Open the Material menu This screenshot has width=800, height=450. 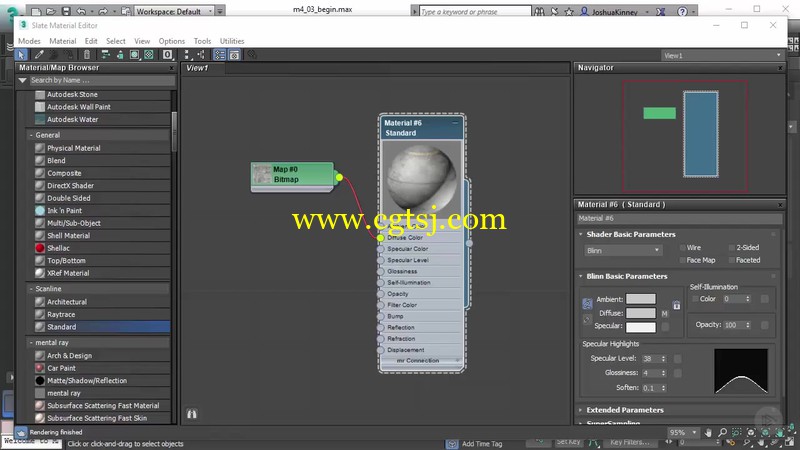click(63, 41)
